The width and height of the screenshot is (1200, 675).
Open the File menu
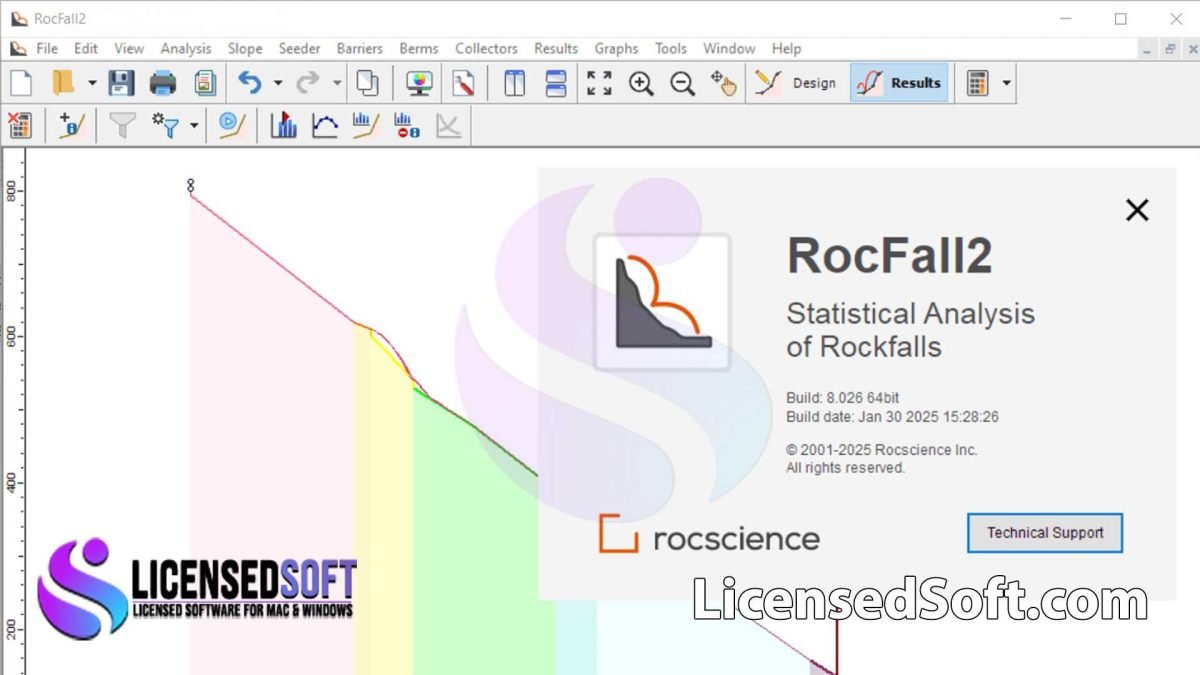click(x=47, y=48)
